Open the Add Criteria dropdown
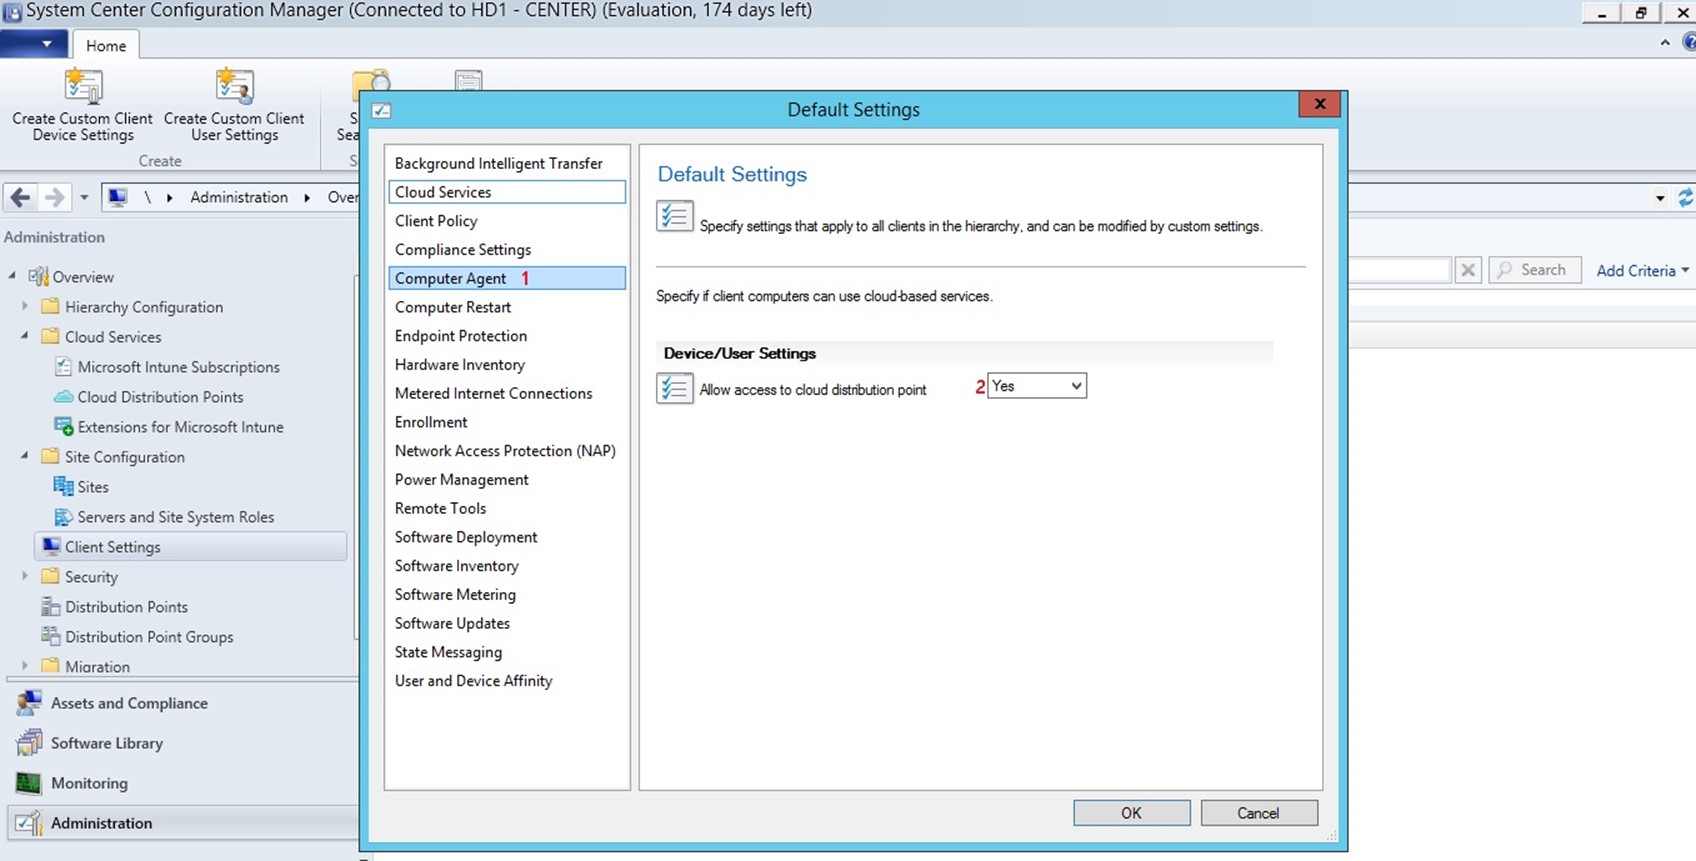This screenshot has height=861, width=1696. coord(1642,270)
